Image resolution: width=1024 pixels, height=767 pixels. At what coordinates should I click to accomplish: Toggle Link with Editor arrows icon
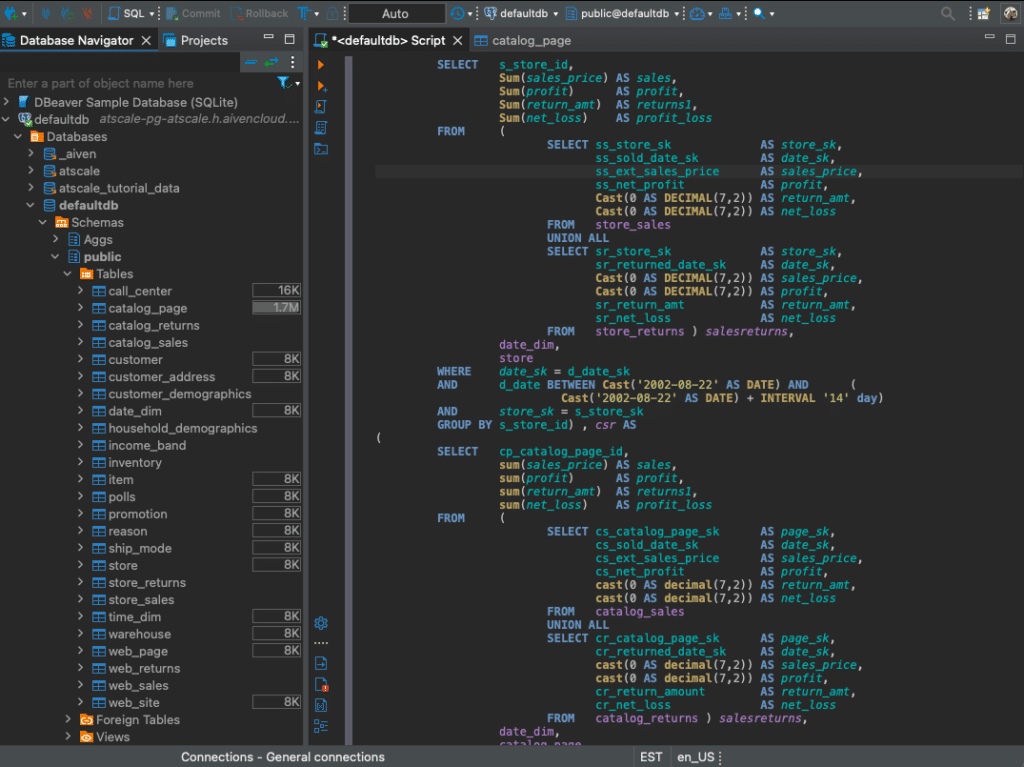[x=272, y=62]
